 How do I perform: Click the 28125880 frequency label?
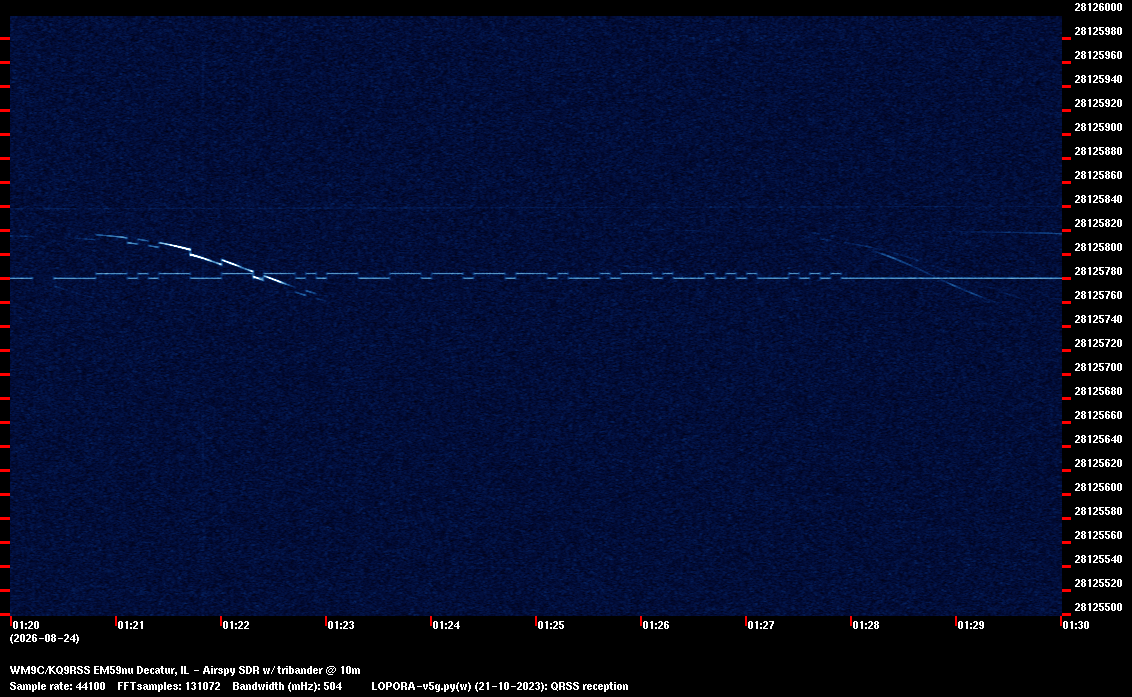1098,151
